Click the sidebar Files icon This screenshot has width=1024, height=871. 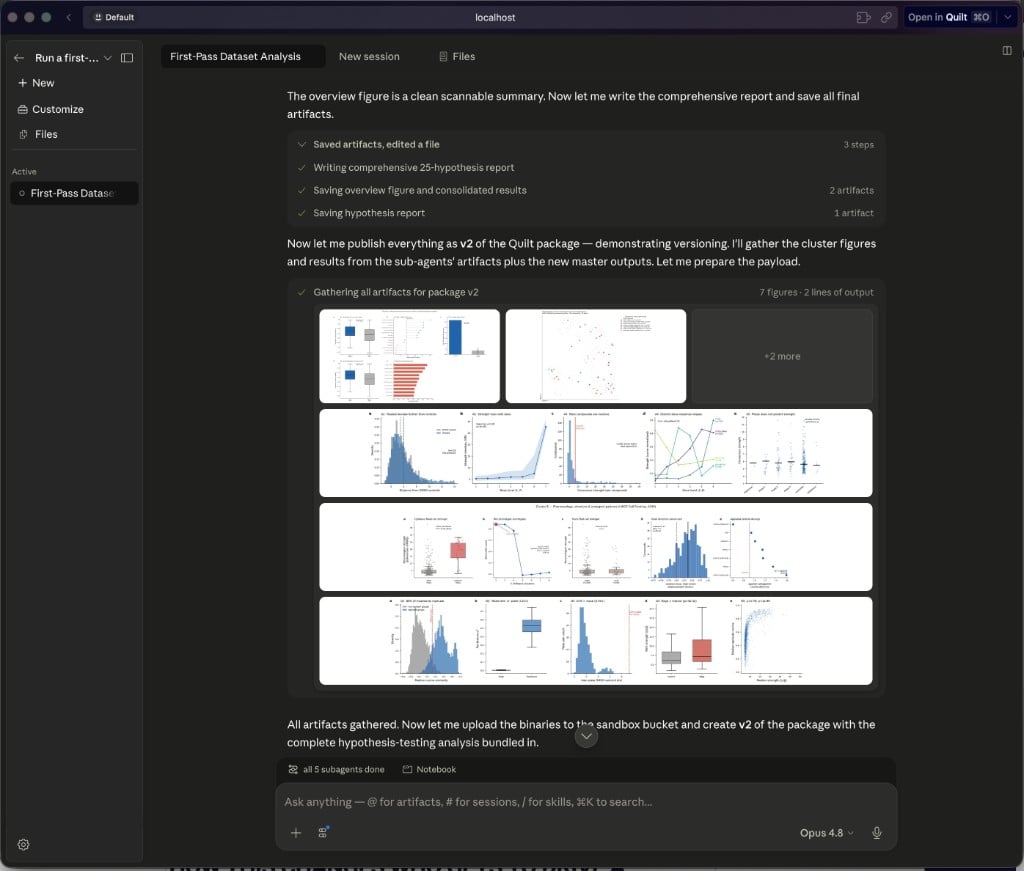coord(24,134)
